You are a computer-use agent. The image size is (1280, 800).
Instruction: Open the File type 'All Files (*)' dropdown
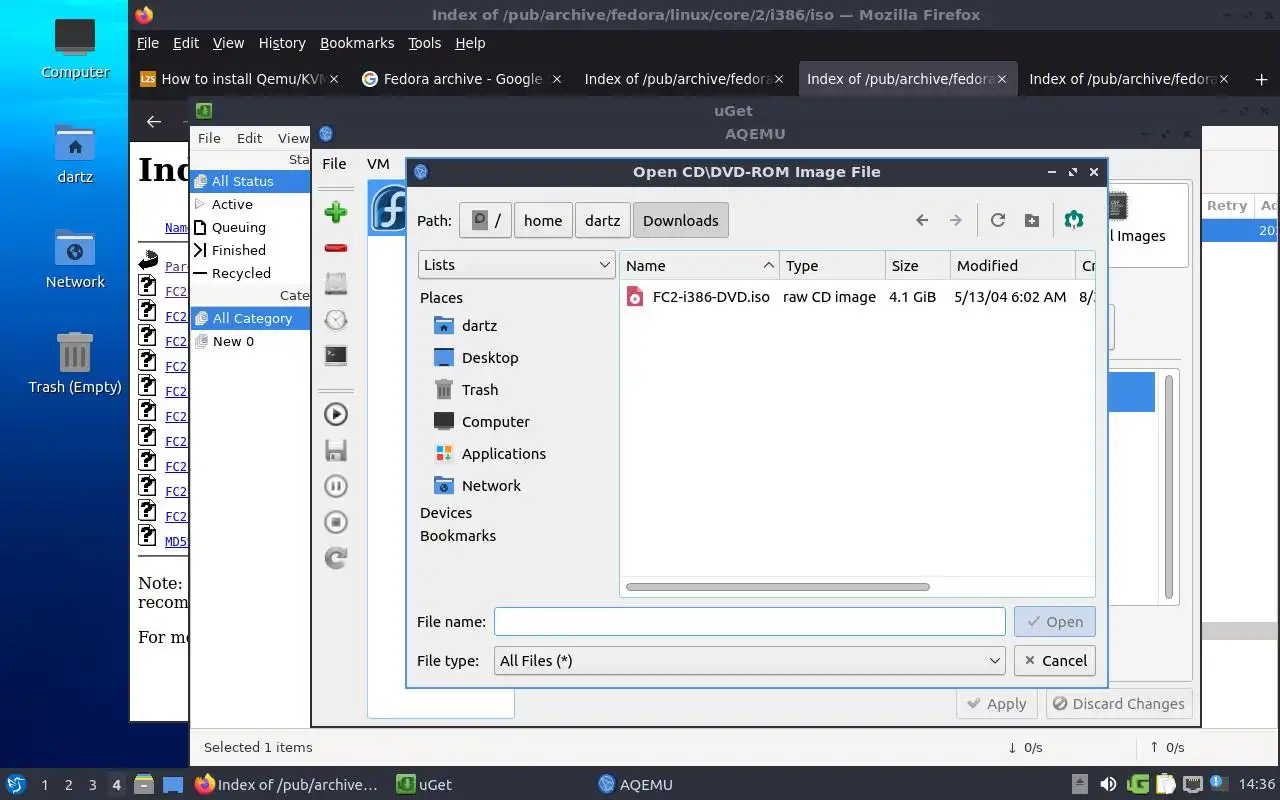pyautogui.click(x=749, y=660)
